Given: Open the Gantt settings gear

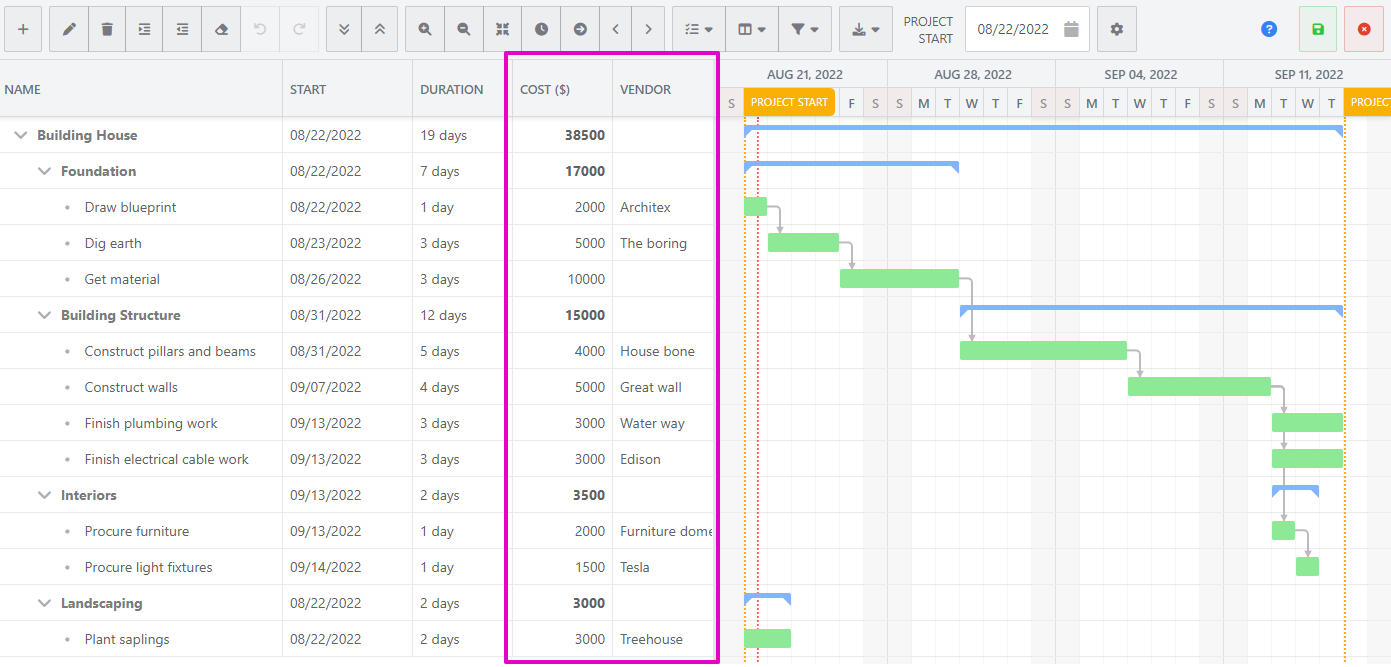Looking at the screenshot, I should 1117,28.
